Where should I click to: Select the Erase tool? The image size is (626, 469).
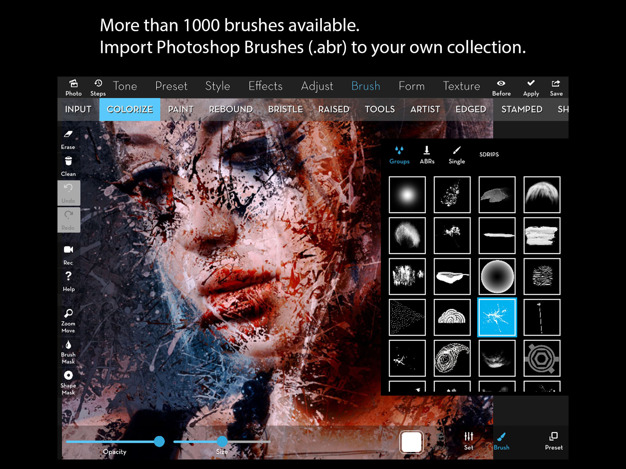pos(68,137)
